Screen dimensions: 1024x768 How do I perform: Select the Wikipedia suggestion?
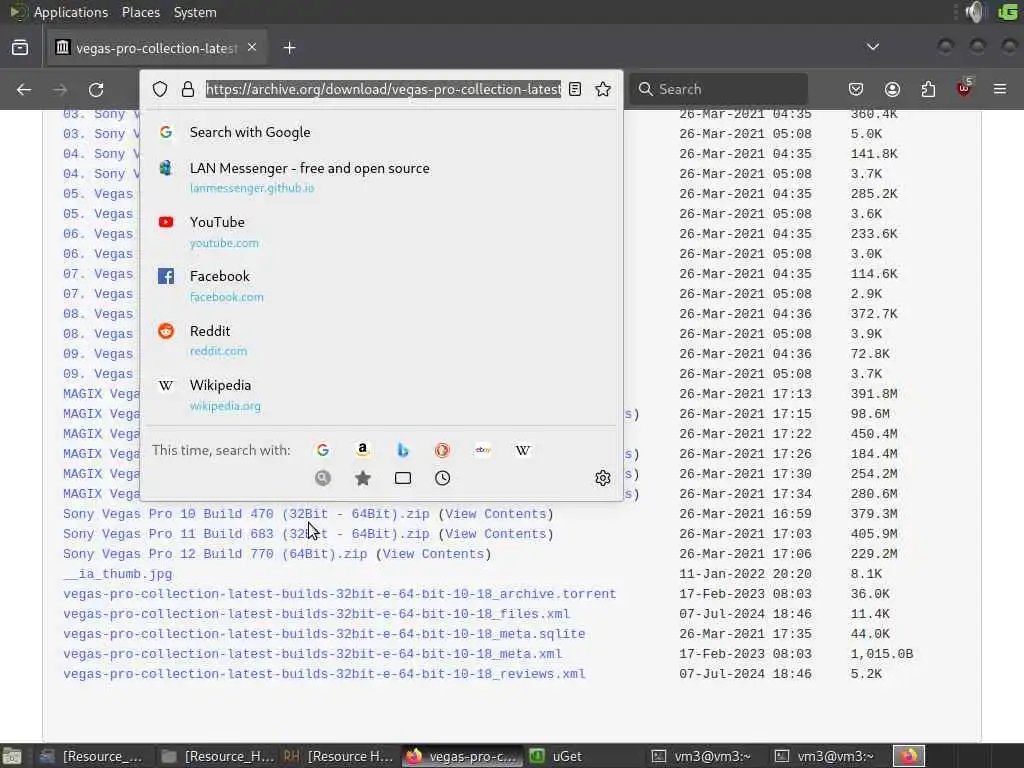381,394
